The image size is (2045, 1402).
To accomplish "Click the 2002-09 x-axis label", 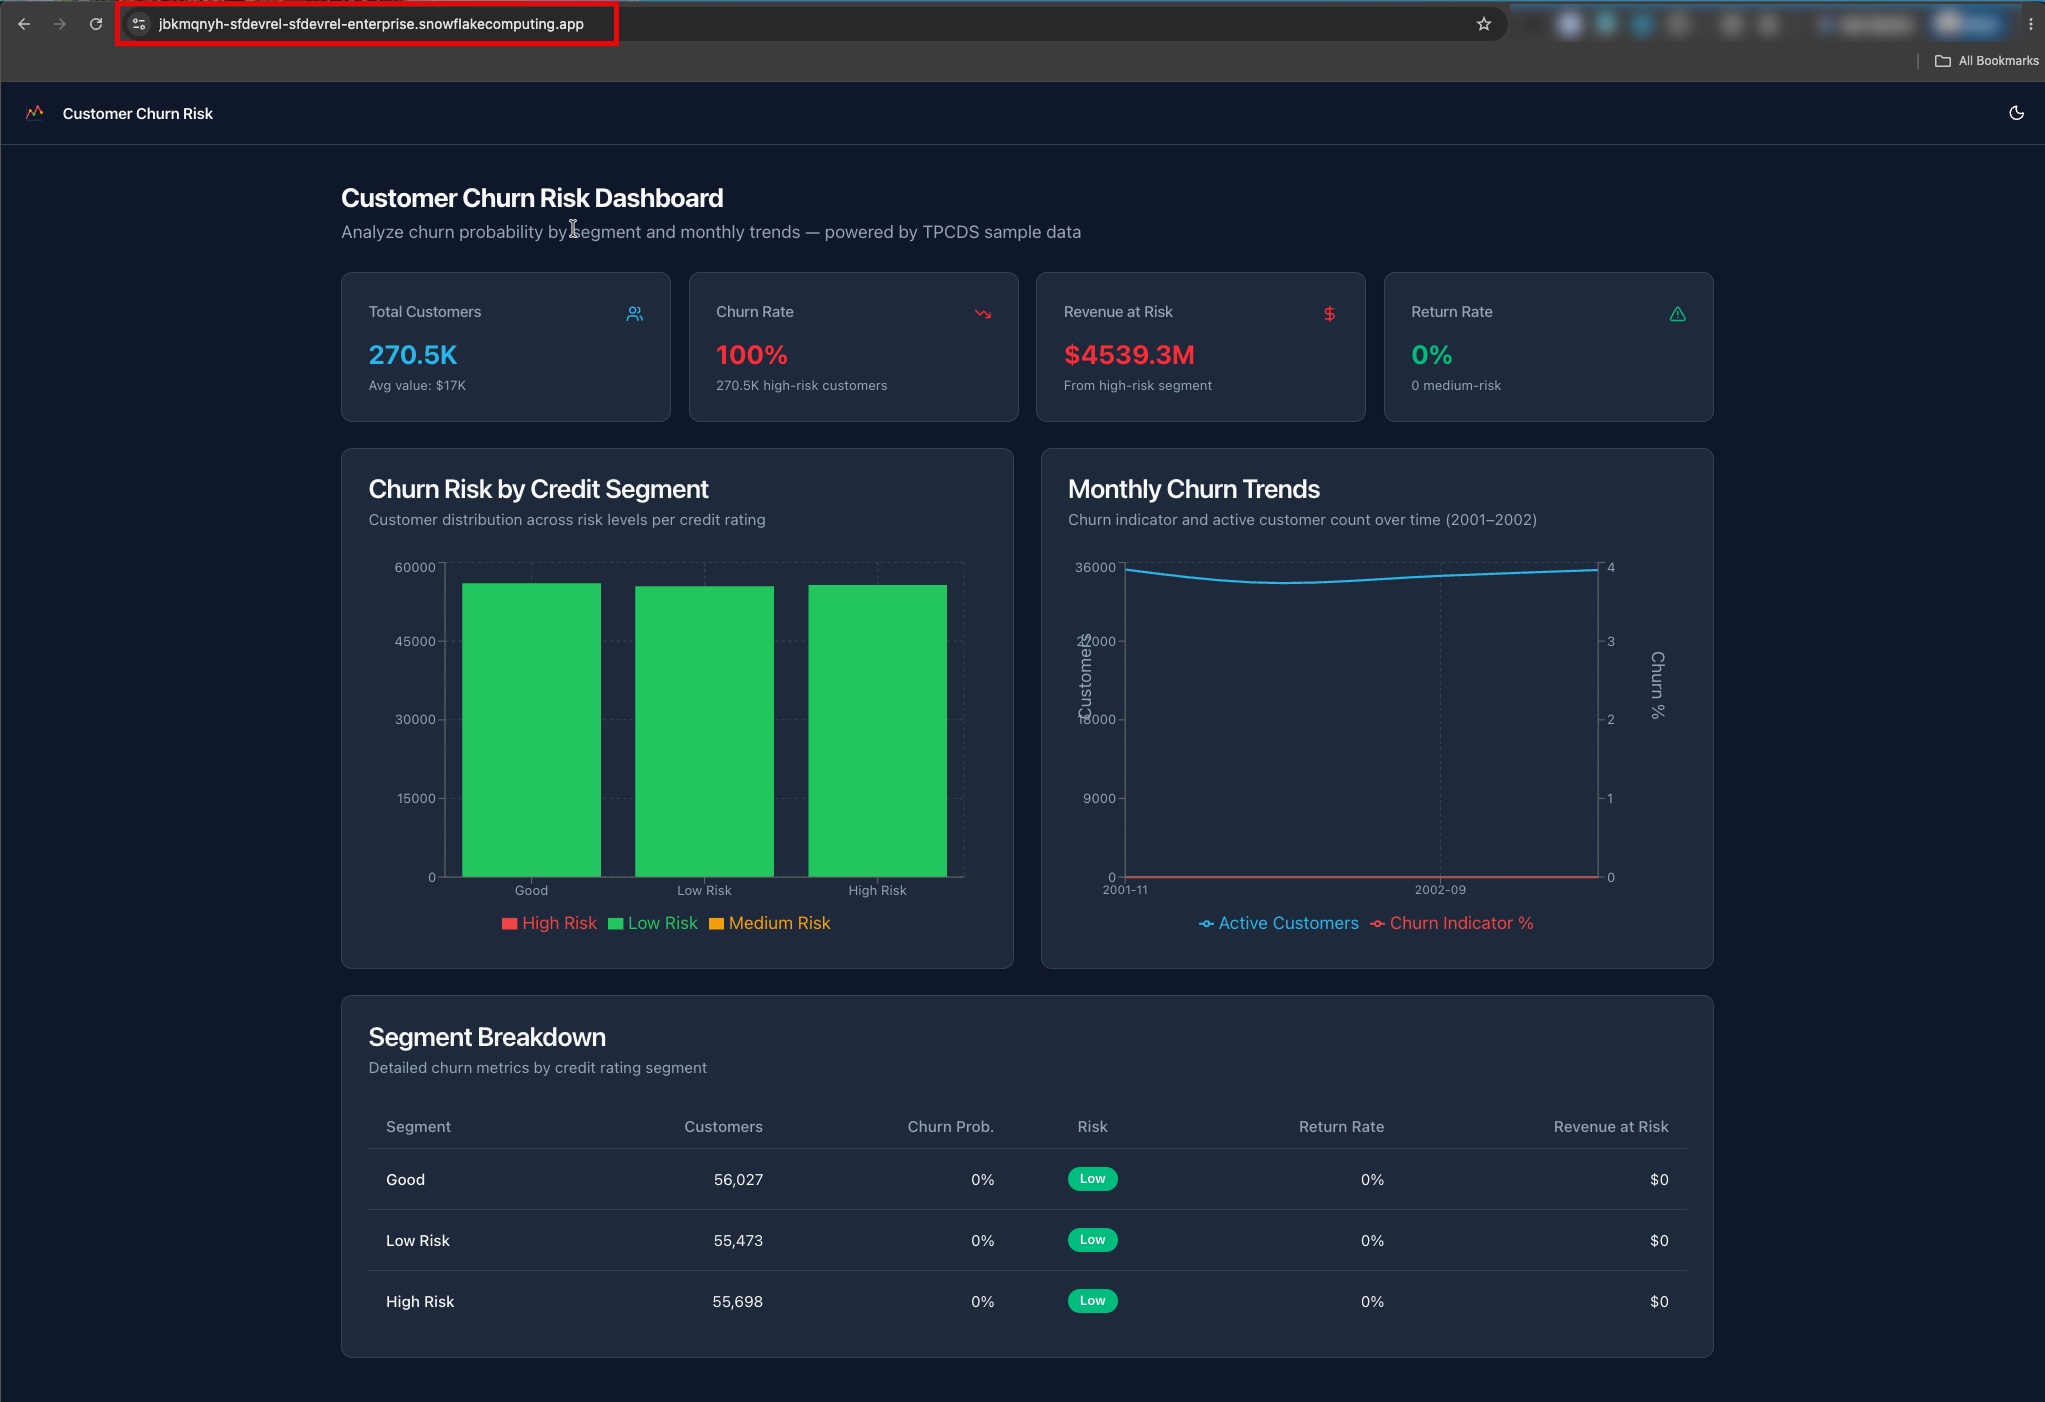I will click(1440, 890).
